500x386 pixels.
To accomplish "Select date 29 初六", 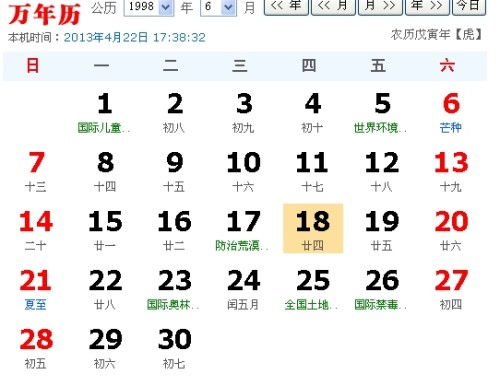I will pyautogui.click(x=105, y=348).
